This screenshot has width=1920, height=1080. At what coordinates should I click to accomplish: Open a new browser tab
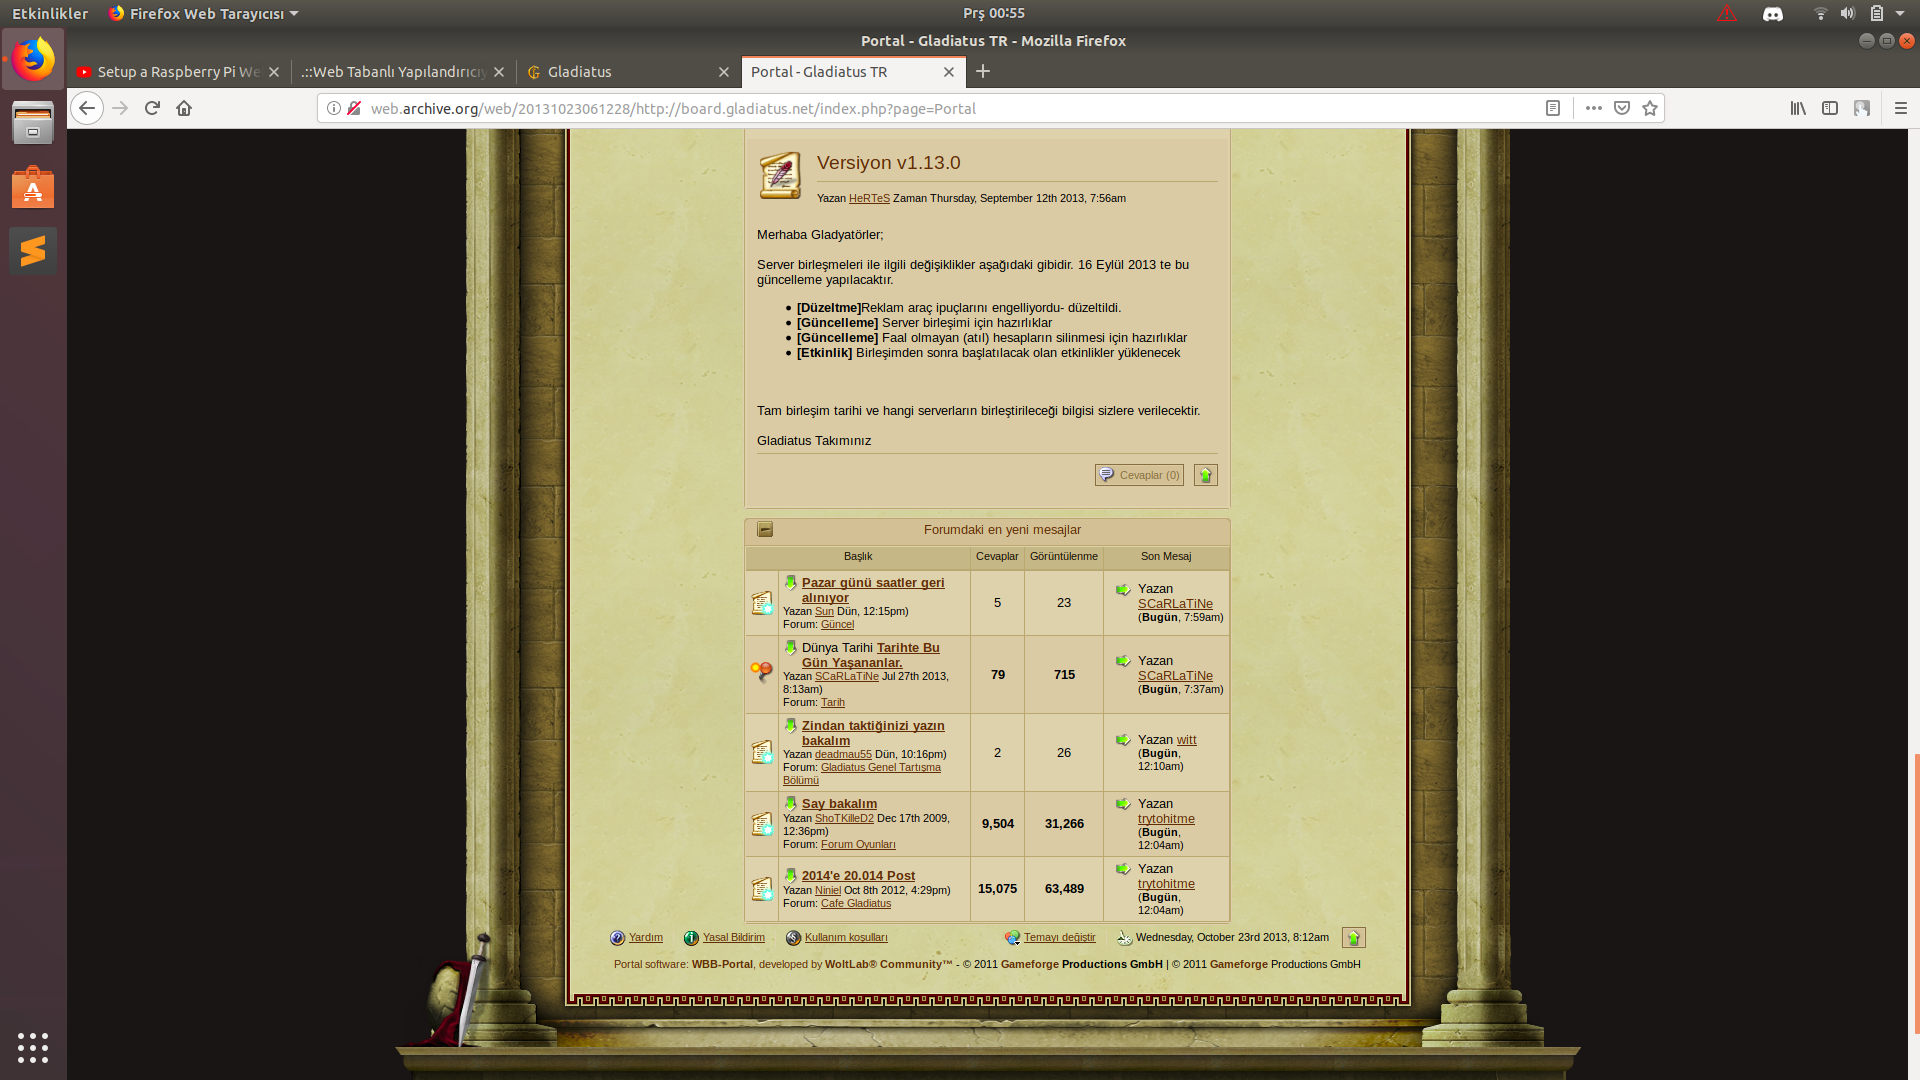click(983, 71)
